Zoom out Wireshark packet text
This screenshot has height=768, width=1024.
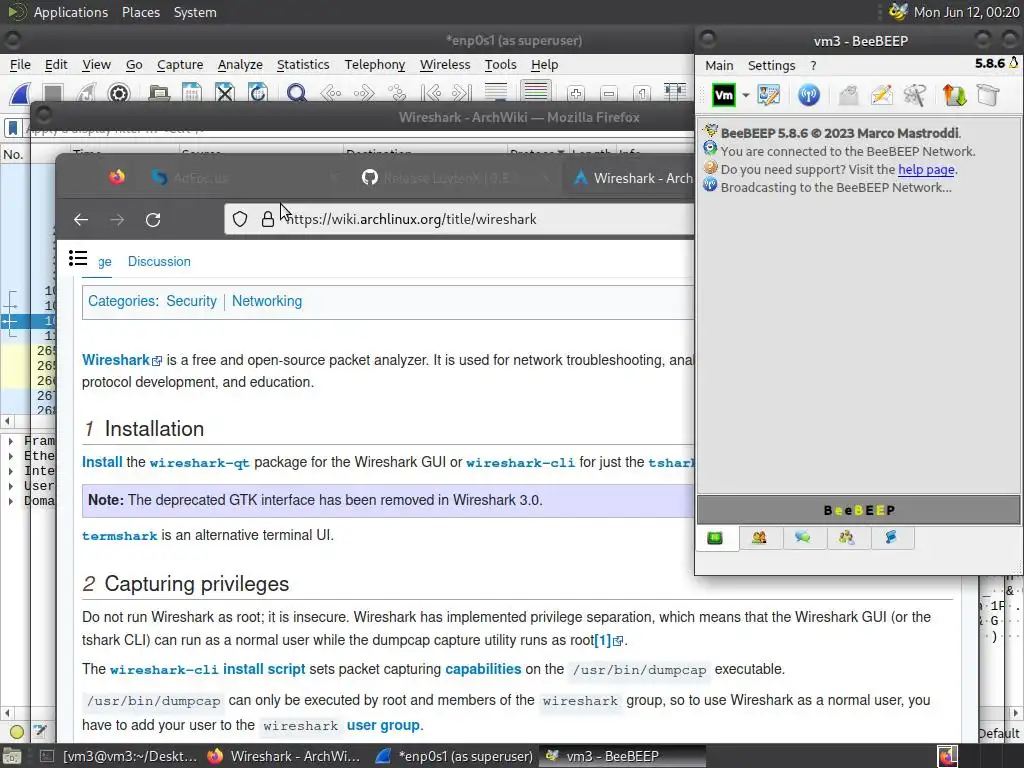click(x=609, y=93)
